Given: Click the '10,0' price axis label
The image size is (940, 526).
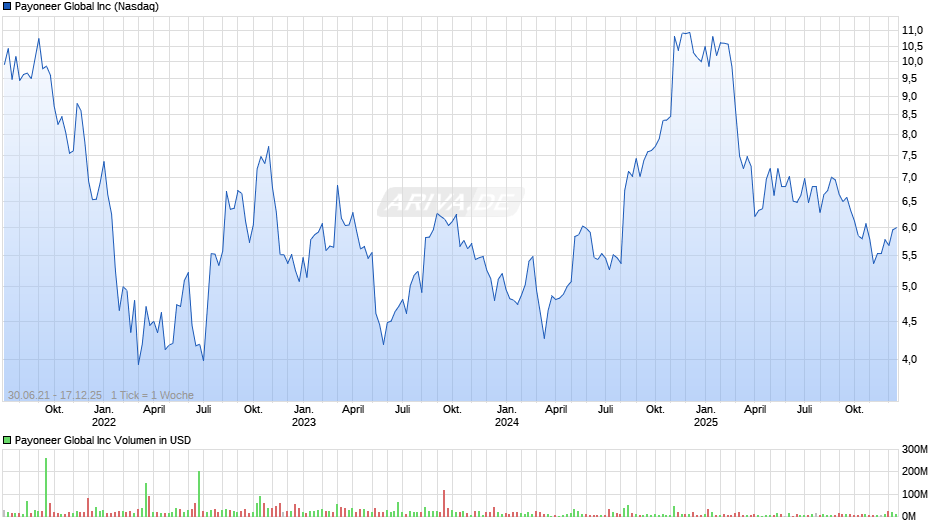Looking at the screenshot, I should coord(912,61).
